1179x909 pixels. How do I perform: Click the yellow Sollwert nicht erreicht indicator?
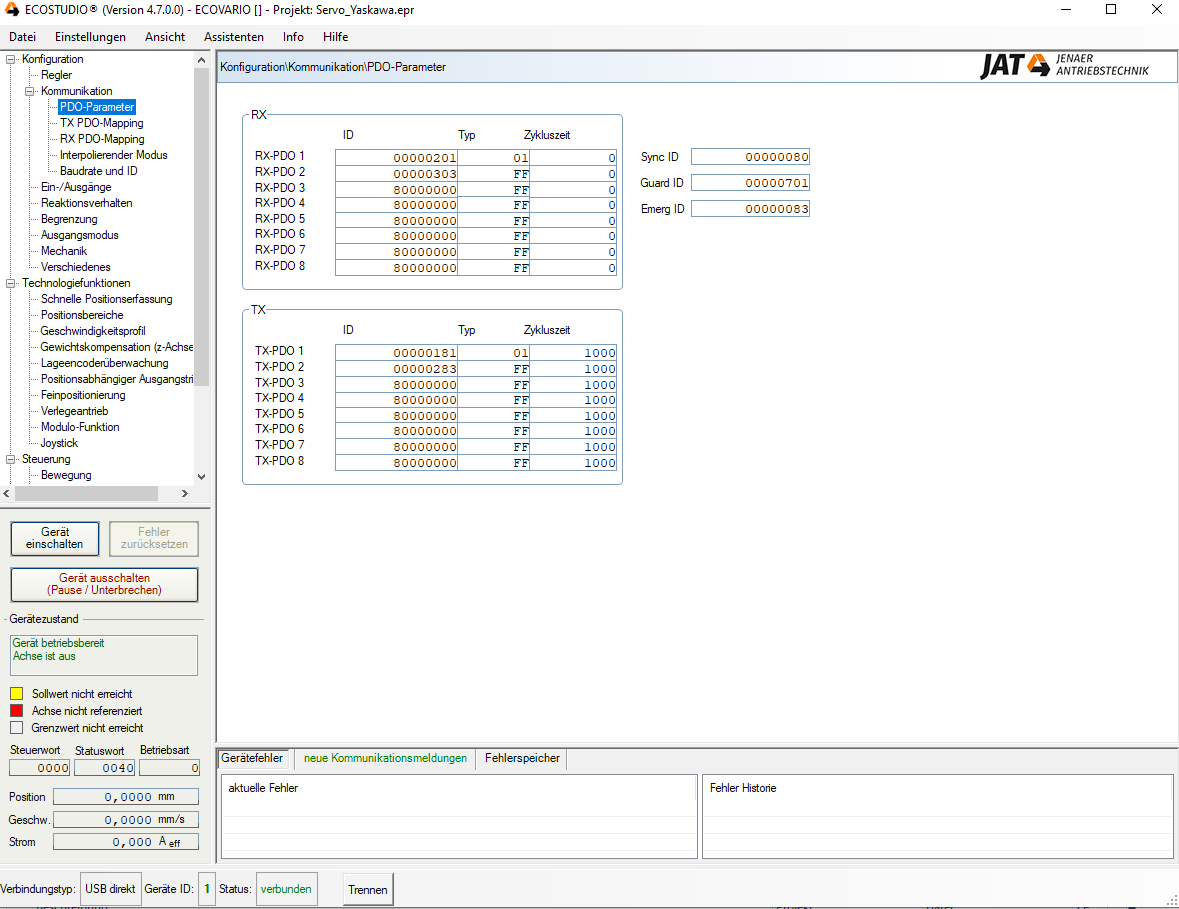tap(17, 694)
